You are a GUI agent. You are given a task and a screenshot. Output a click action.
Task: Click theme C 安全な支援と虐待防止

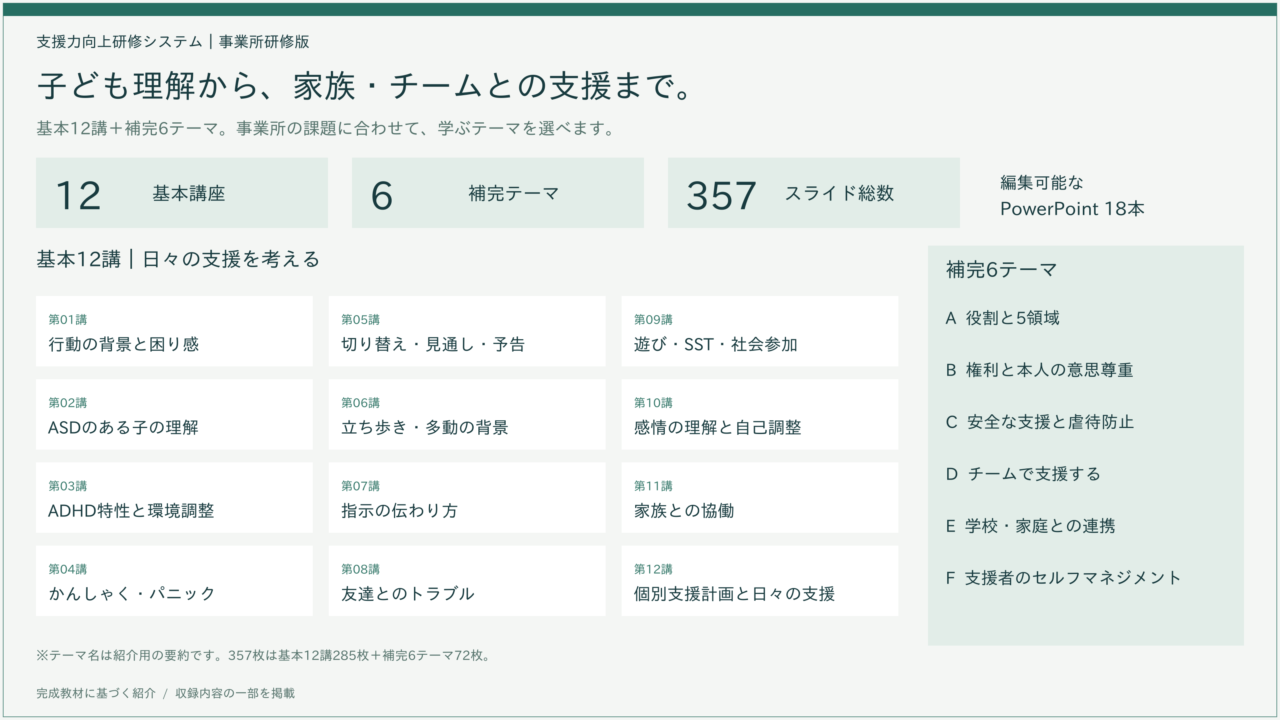[x=1040, y=422]
